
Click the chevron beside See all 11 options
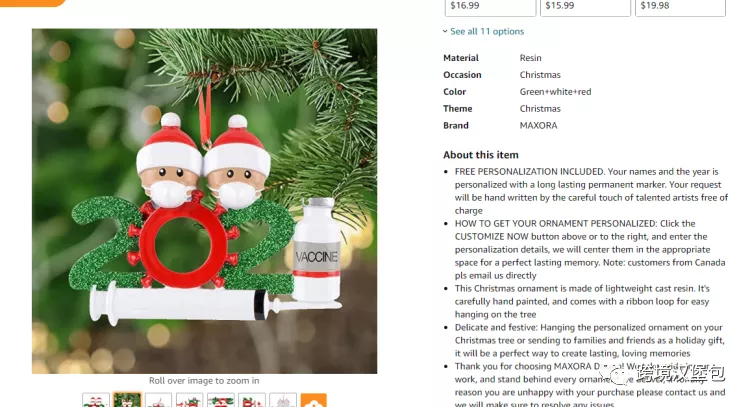click(x=445, y=32)
